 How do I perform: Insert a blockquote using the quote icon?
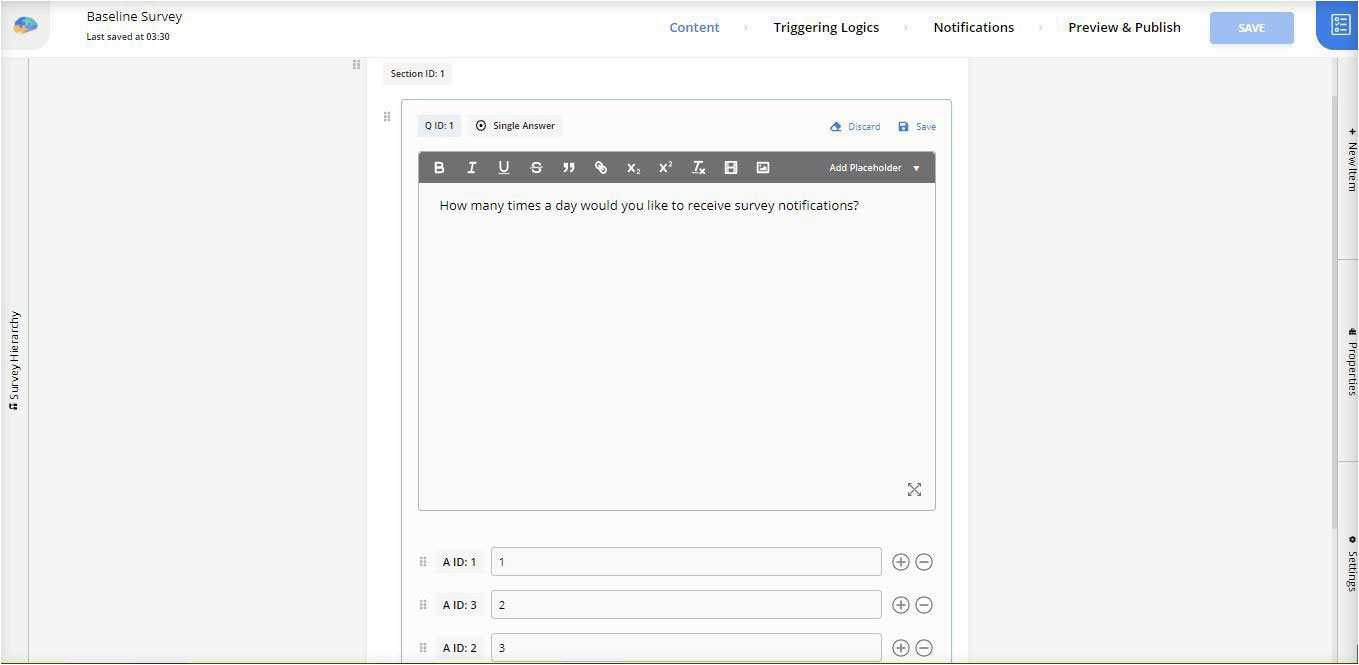point(568,168)
